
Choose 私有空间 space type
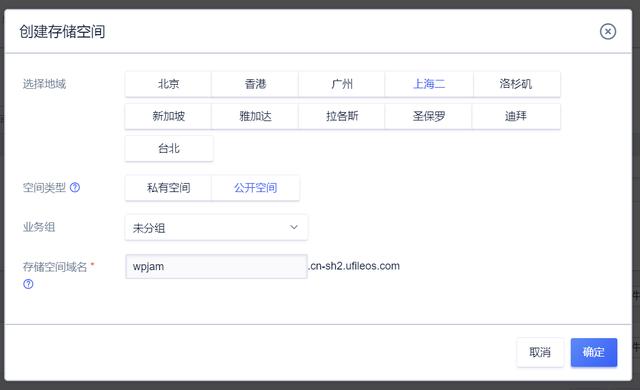coord(168,188)
